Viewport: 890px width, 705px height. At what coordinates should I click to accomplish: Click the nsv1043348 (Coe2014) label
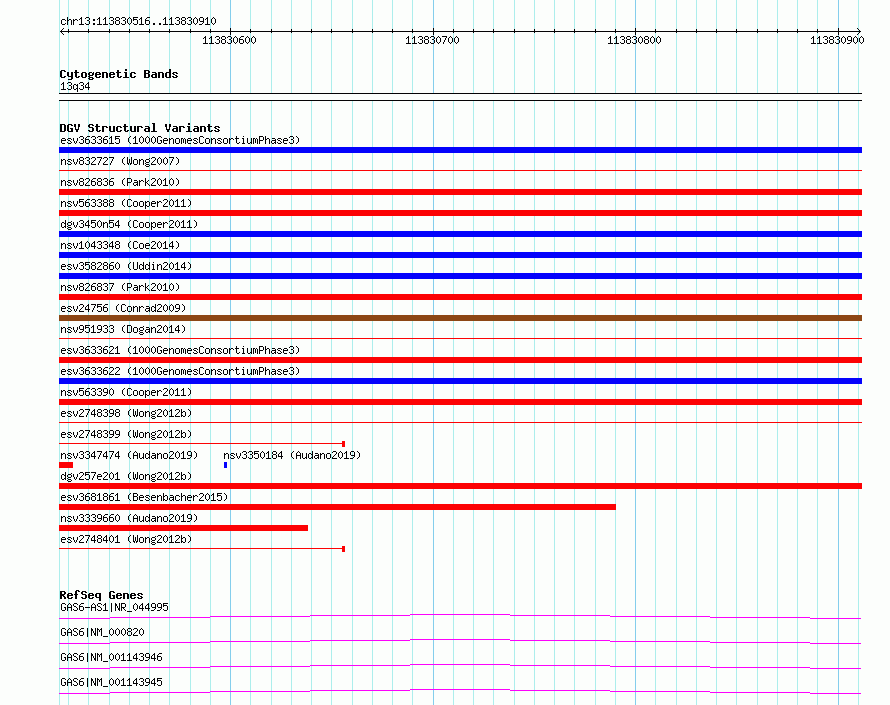120,245
